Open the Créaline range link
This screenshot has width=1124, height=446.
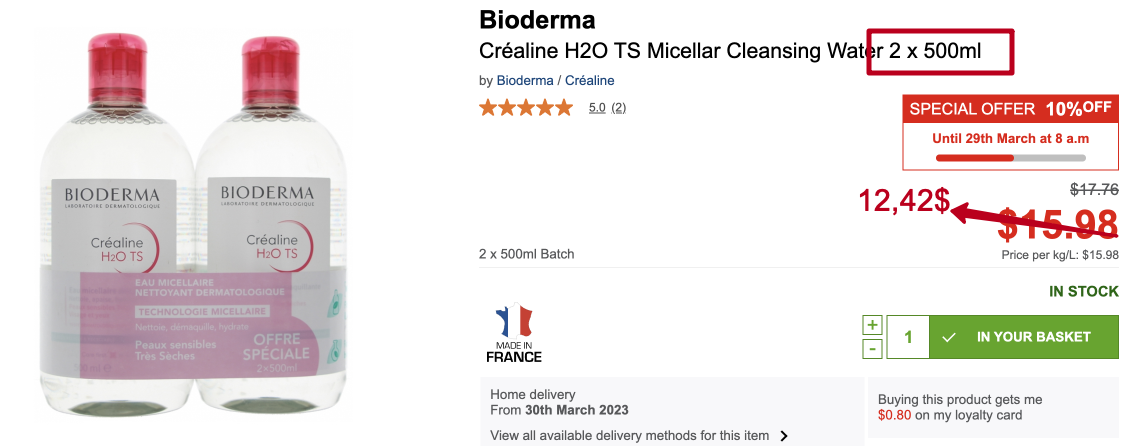tap(590, 80)
